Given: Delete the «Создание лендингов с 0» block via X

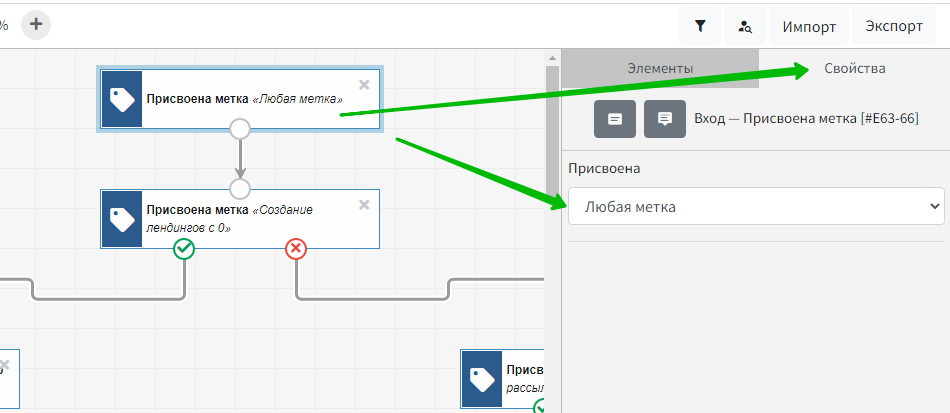Looking at the screenshot, I should tap(364, 205).
